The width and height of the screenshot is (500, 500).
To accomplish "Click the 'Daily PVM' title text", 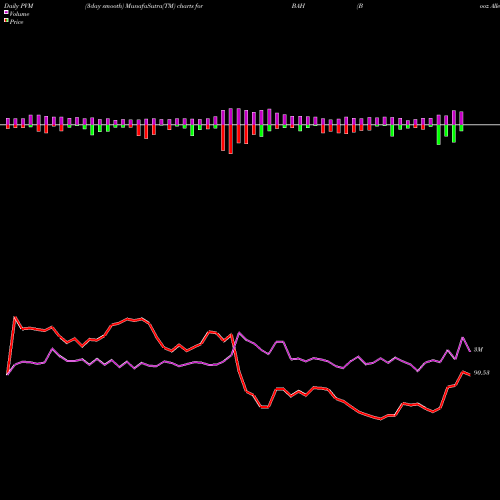I will point(19,6).
